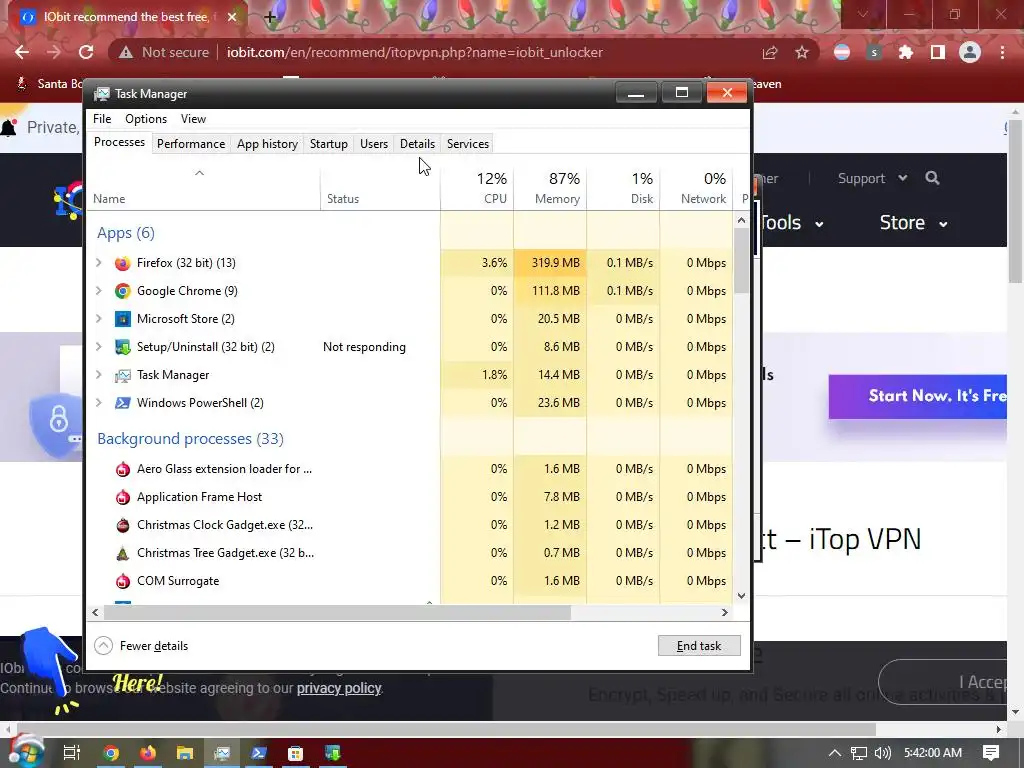
Task: Switch to the App history tab
Action: click(x=267, y=144)
